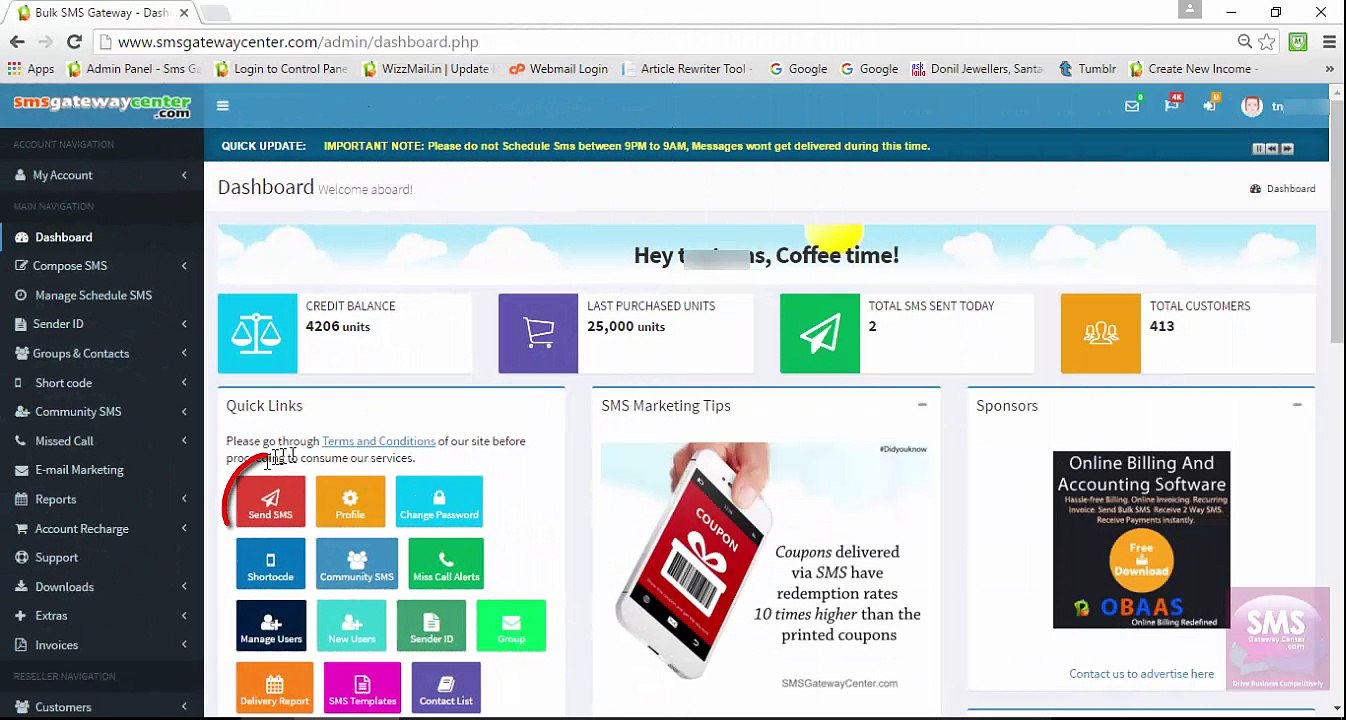1346x720 pixels.
Task: Click the OBAAS sponsor advertisement banner
Action: [x=1141, y=540]
